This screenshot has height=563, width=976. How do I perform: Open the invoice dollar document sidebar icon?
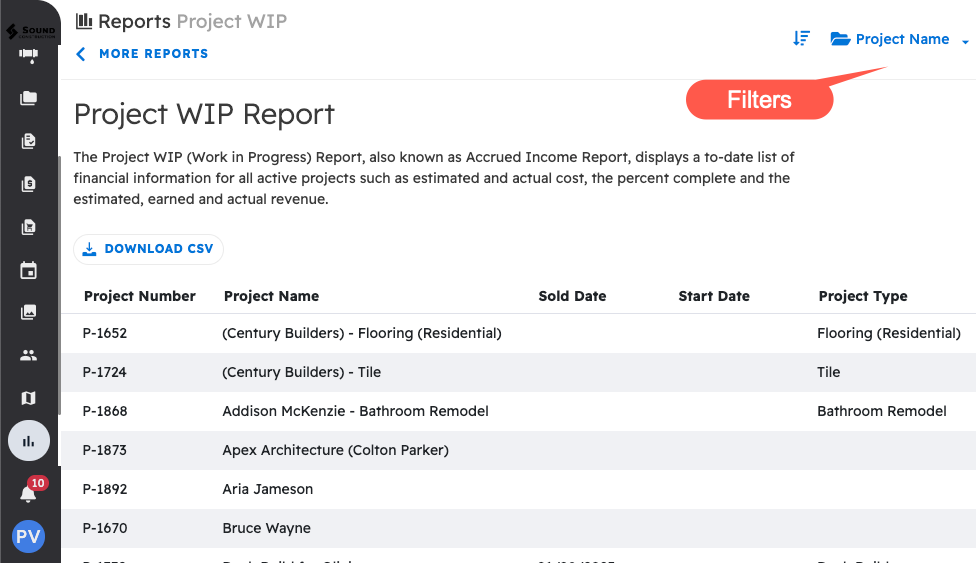pos(29,184)
